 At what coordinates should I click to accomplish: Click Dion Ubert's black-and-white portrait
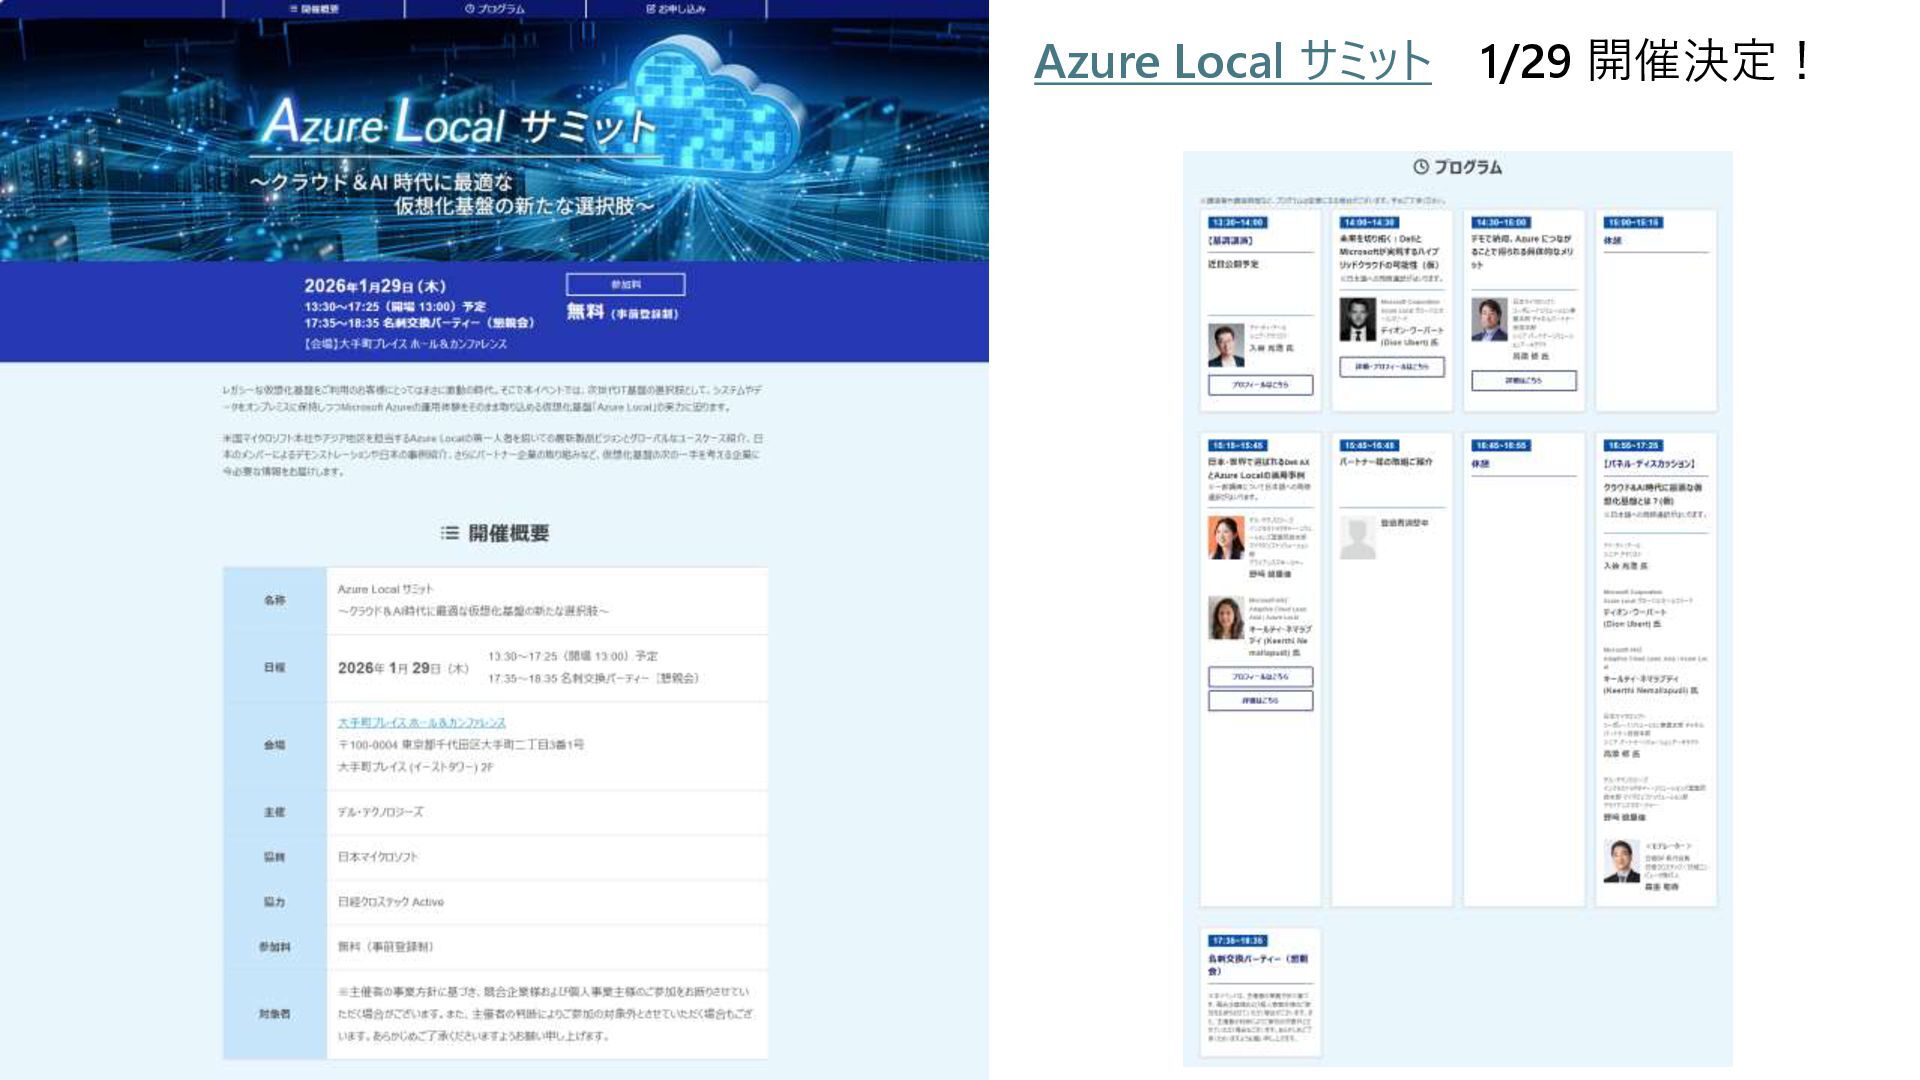(x=1357, y=320)
